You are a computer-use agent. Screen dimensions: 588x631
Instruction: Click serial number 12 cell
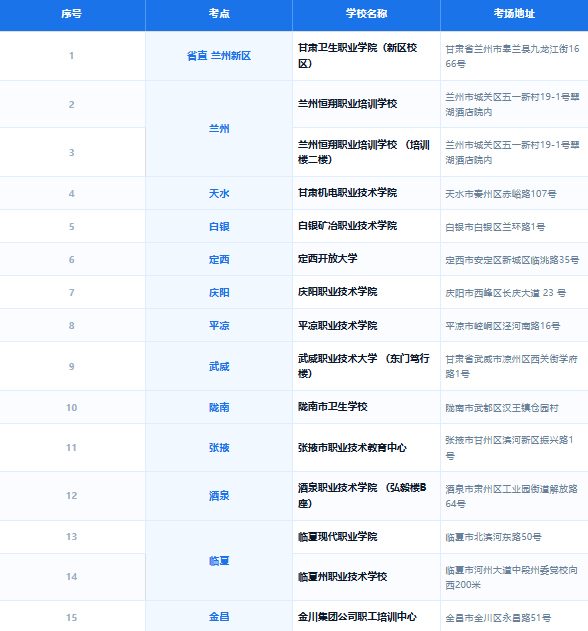click(72, 496)
